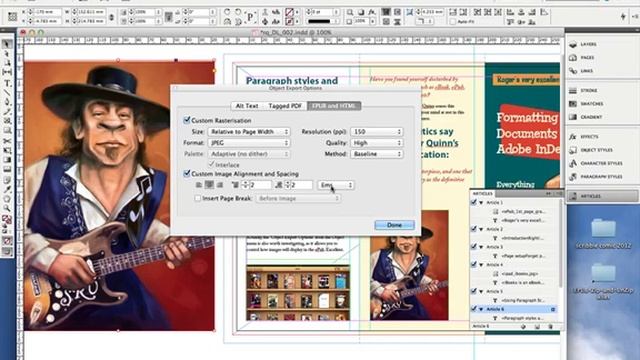Screen dimensions: 640x360
Task: Open the Links panel icon
Action: (x=573, y=71)
